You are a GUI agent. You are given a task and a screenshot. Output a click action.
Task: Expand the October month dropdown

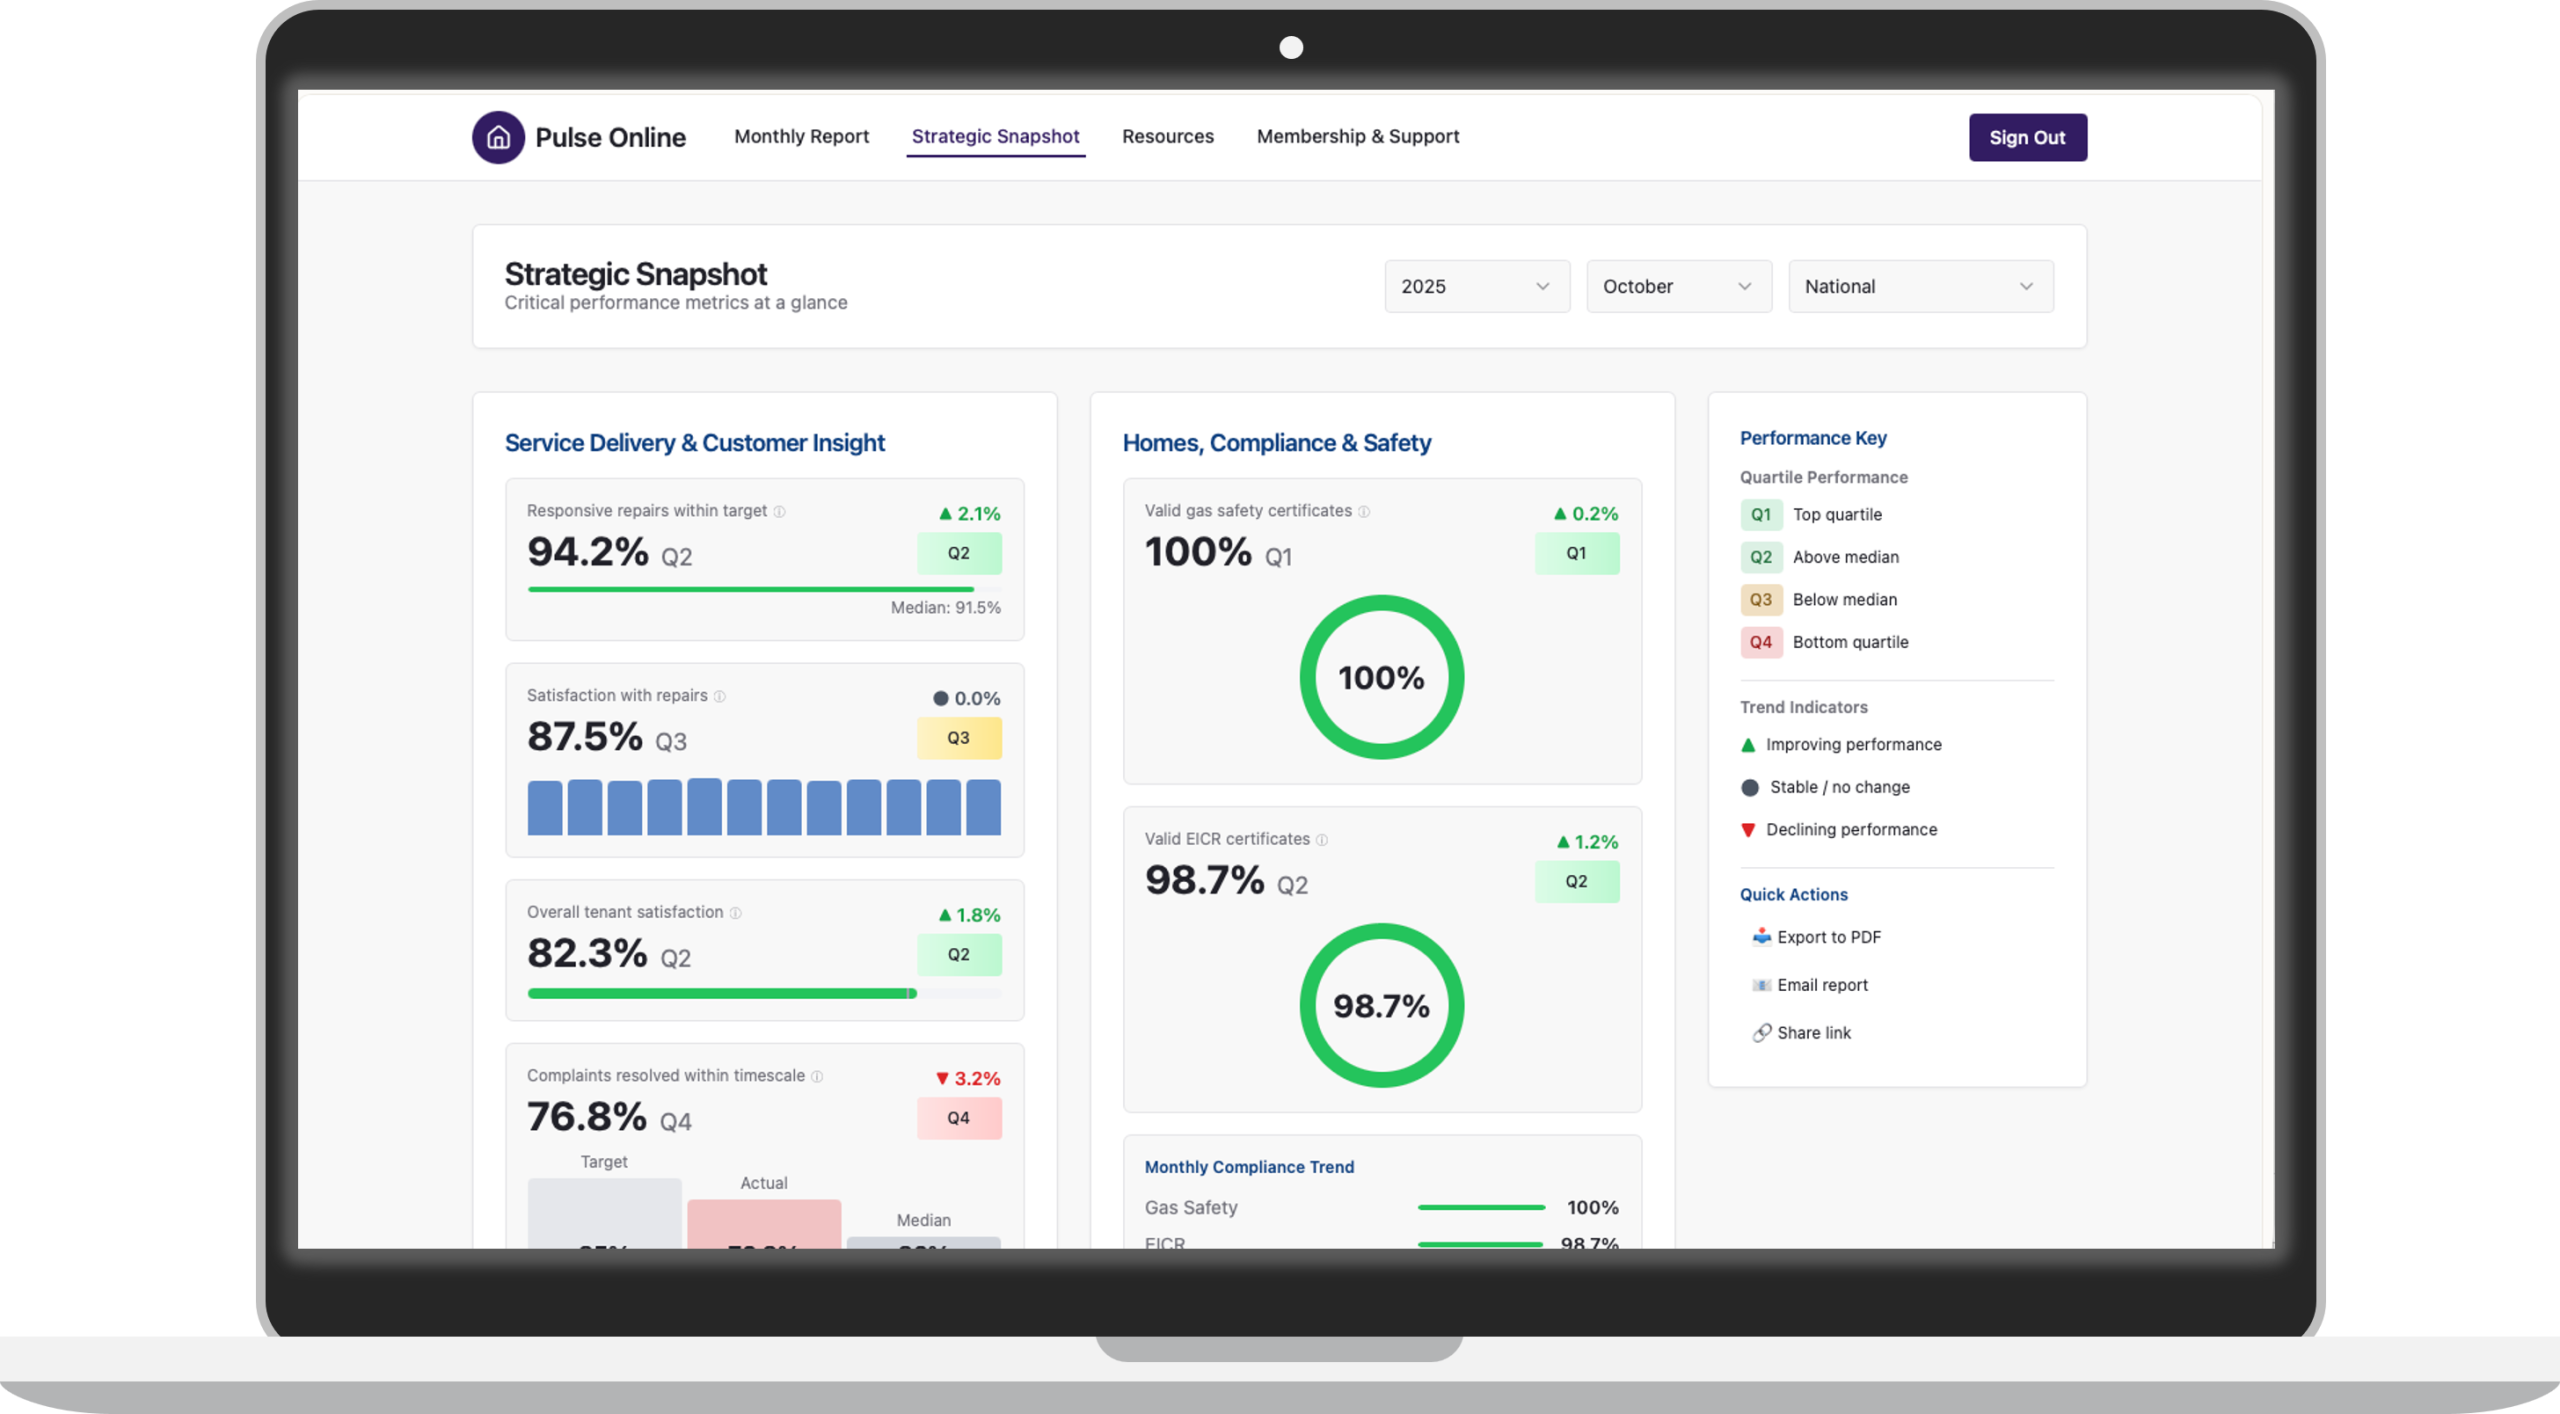coord(1678,287)
